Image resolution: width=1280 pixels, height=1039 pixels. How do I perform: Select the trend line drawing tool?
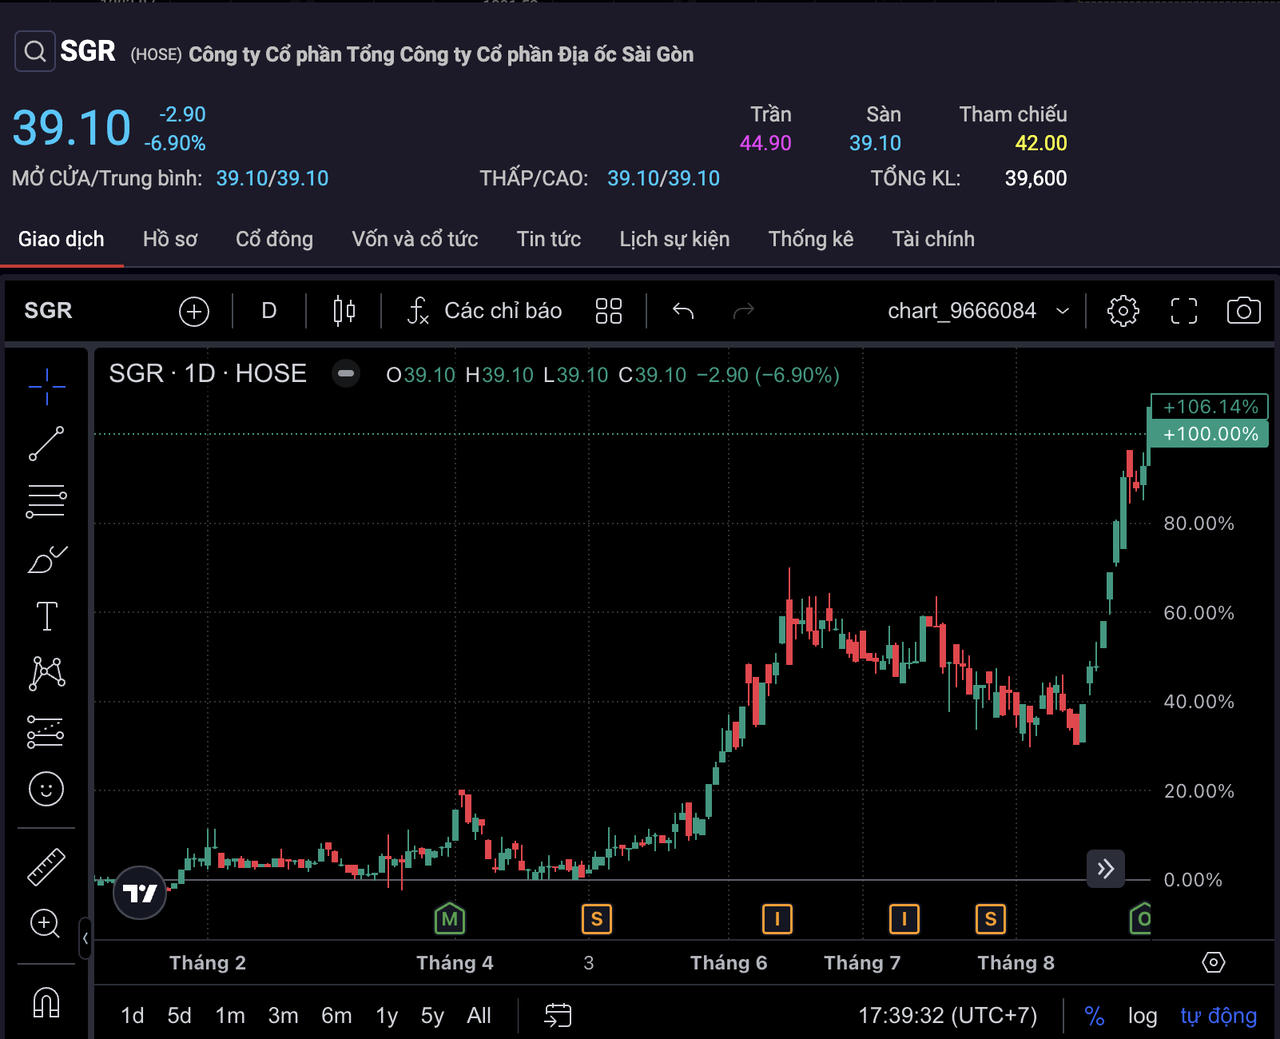pyautogui.click(x=46, y=443)
